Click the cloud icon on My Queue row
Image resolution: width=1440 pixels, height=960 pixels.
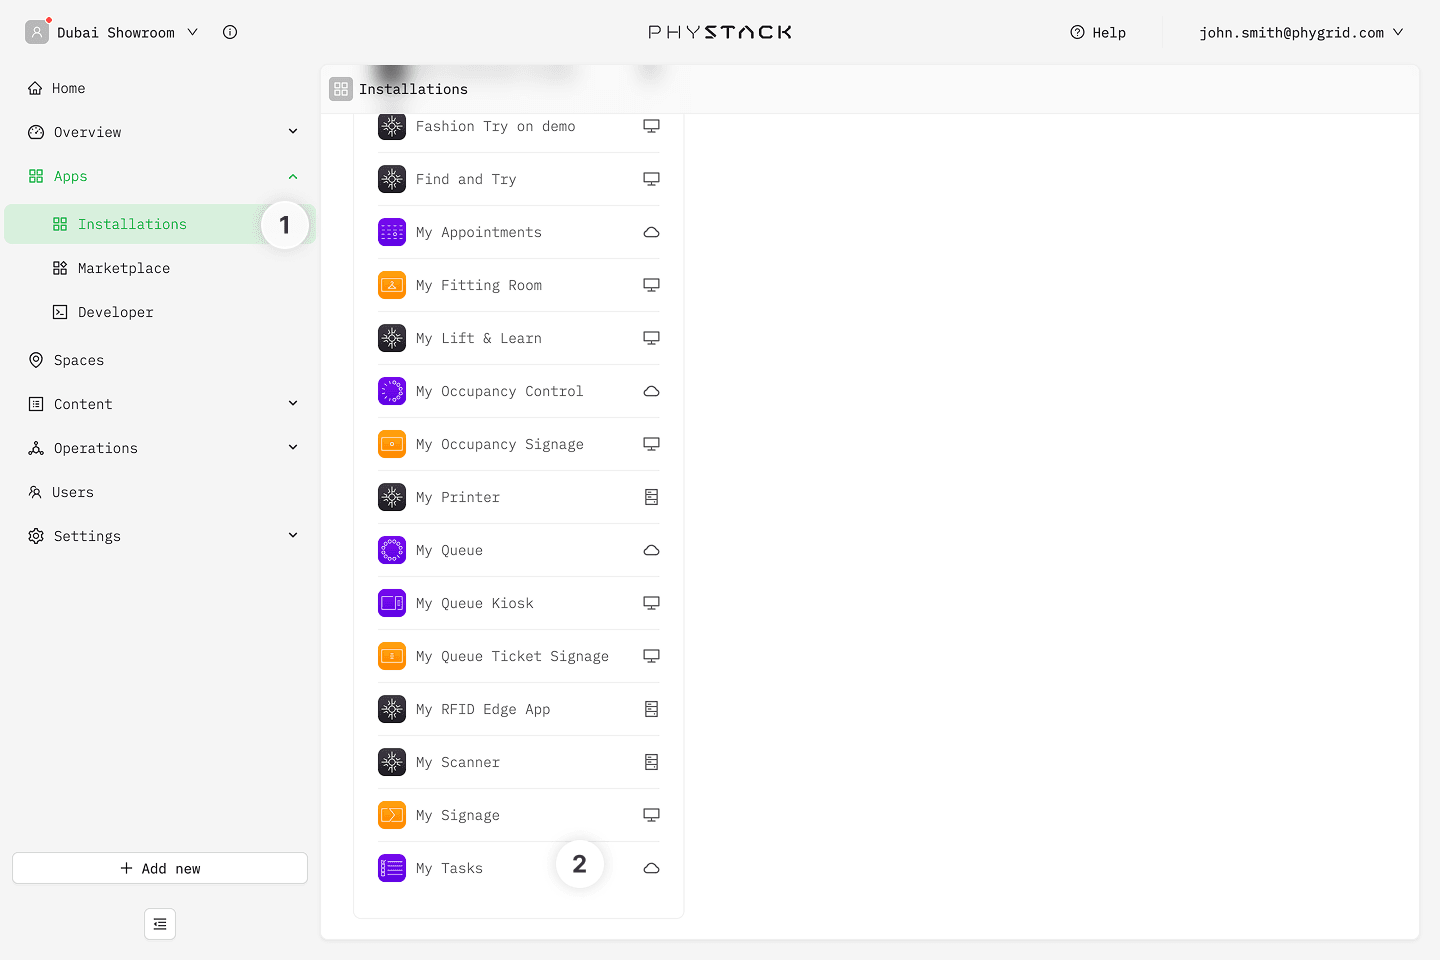(651, 550)
